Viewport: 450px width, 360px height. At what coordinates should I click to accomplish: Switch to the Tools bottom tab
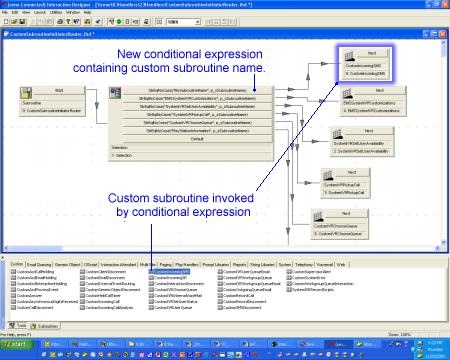point(18,325)
